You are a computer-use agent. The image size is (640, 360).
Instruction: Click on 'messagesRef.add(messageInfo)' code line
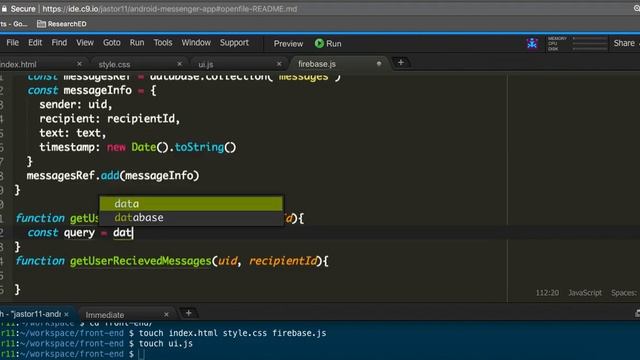point(113,176)
